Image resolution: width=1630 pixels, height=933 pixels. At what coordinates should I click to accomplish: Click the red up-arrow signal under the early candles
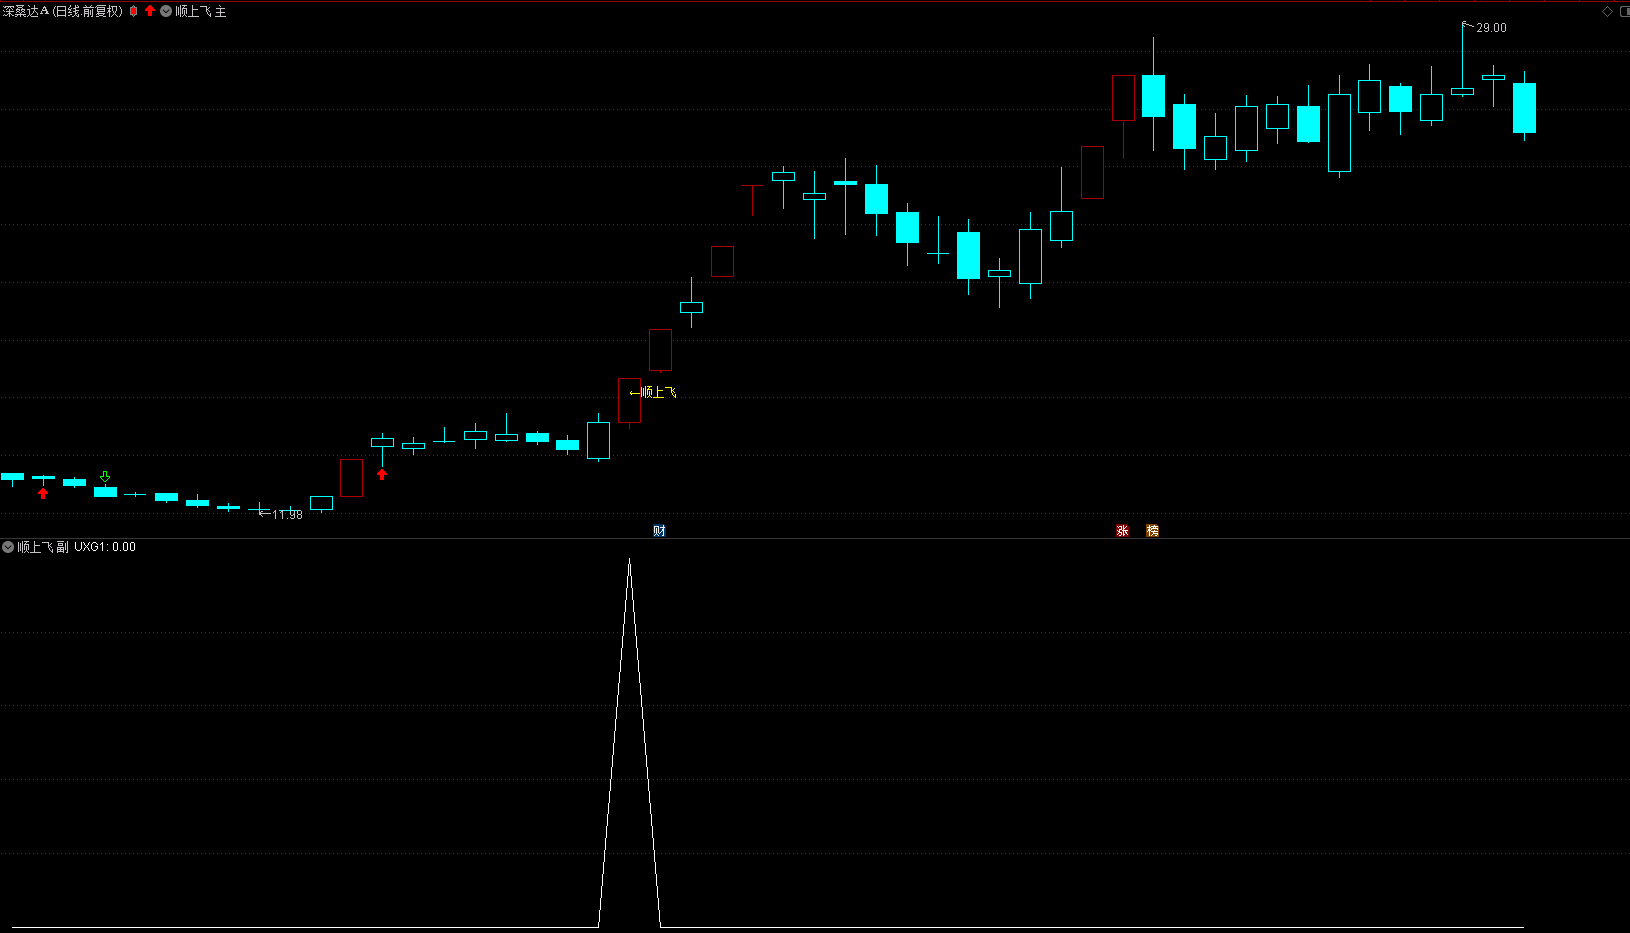[x=43, y=493]
